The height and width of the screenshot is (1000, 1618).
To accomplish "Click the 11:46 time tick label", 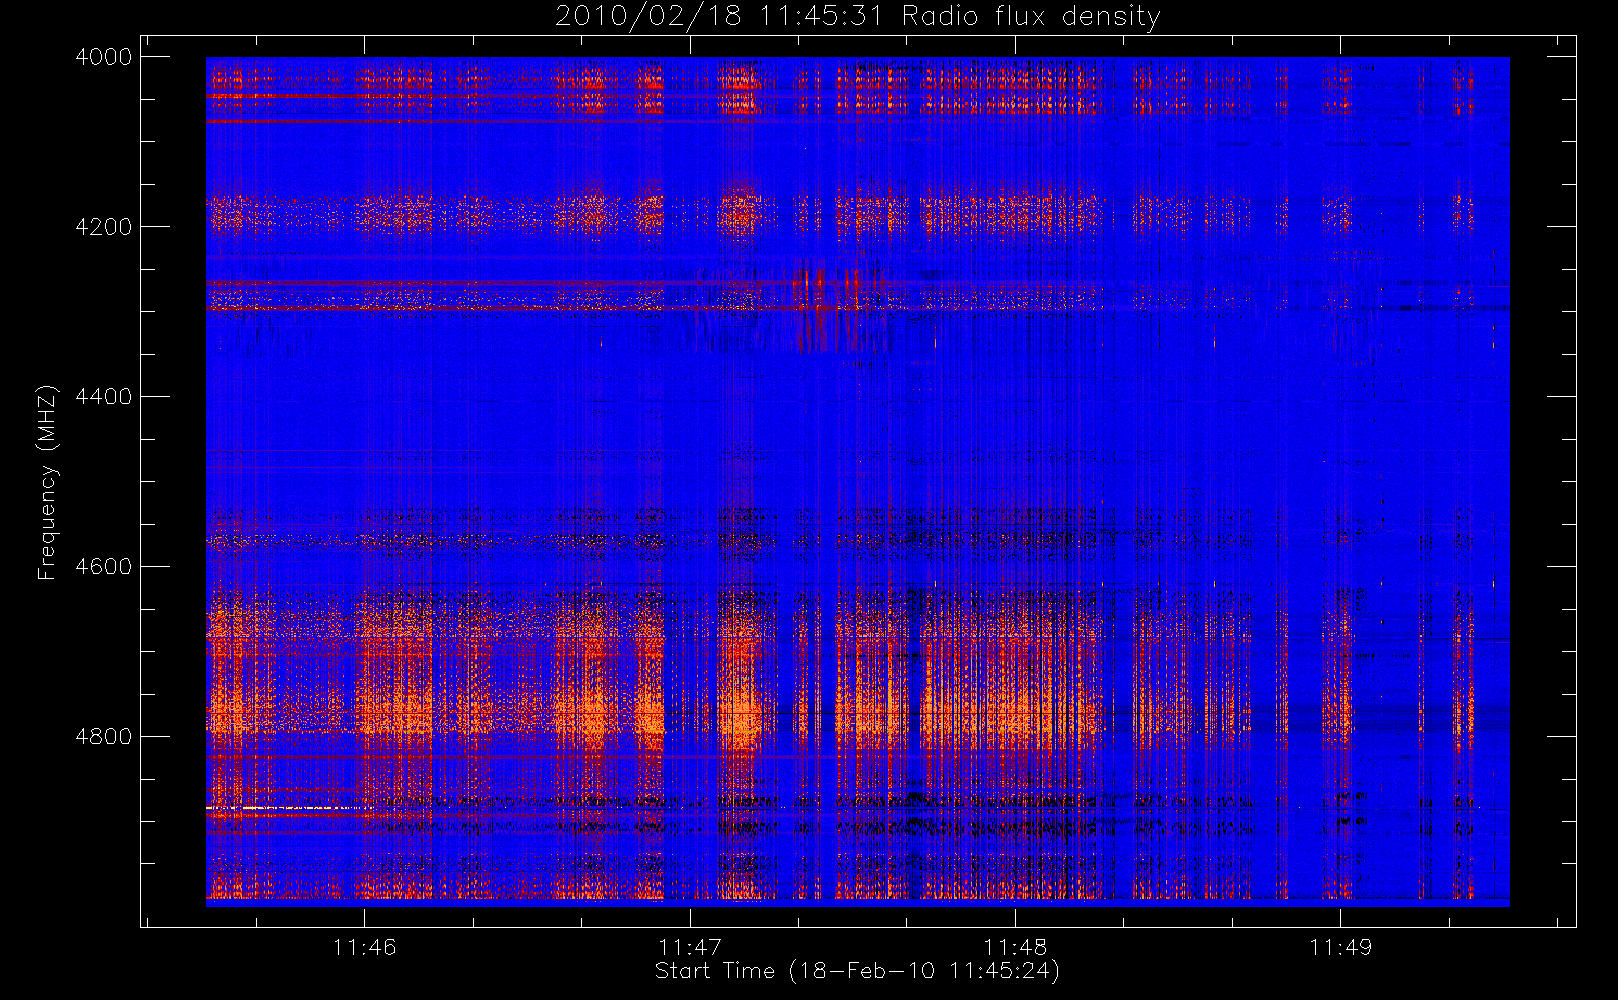I will click(364, 947).
